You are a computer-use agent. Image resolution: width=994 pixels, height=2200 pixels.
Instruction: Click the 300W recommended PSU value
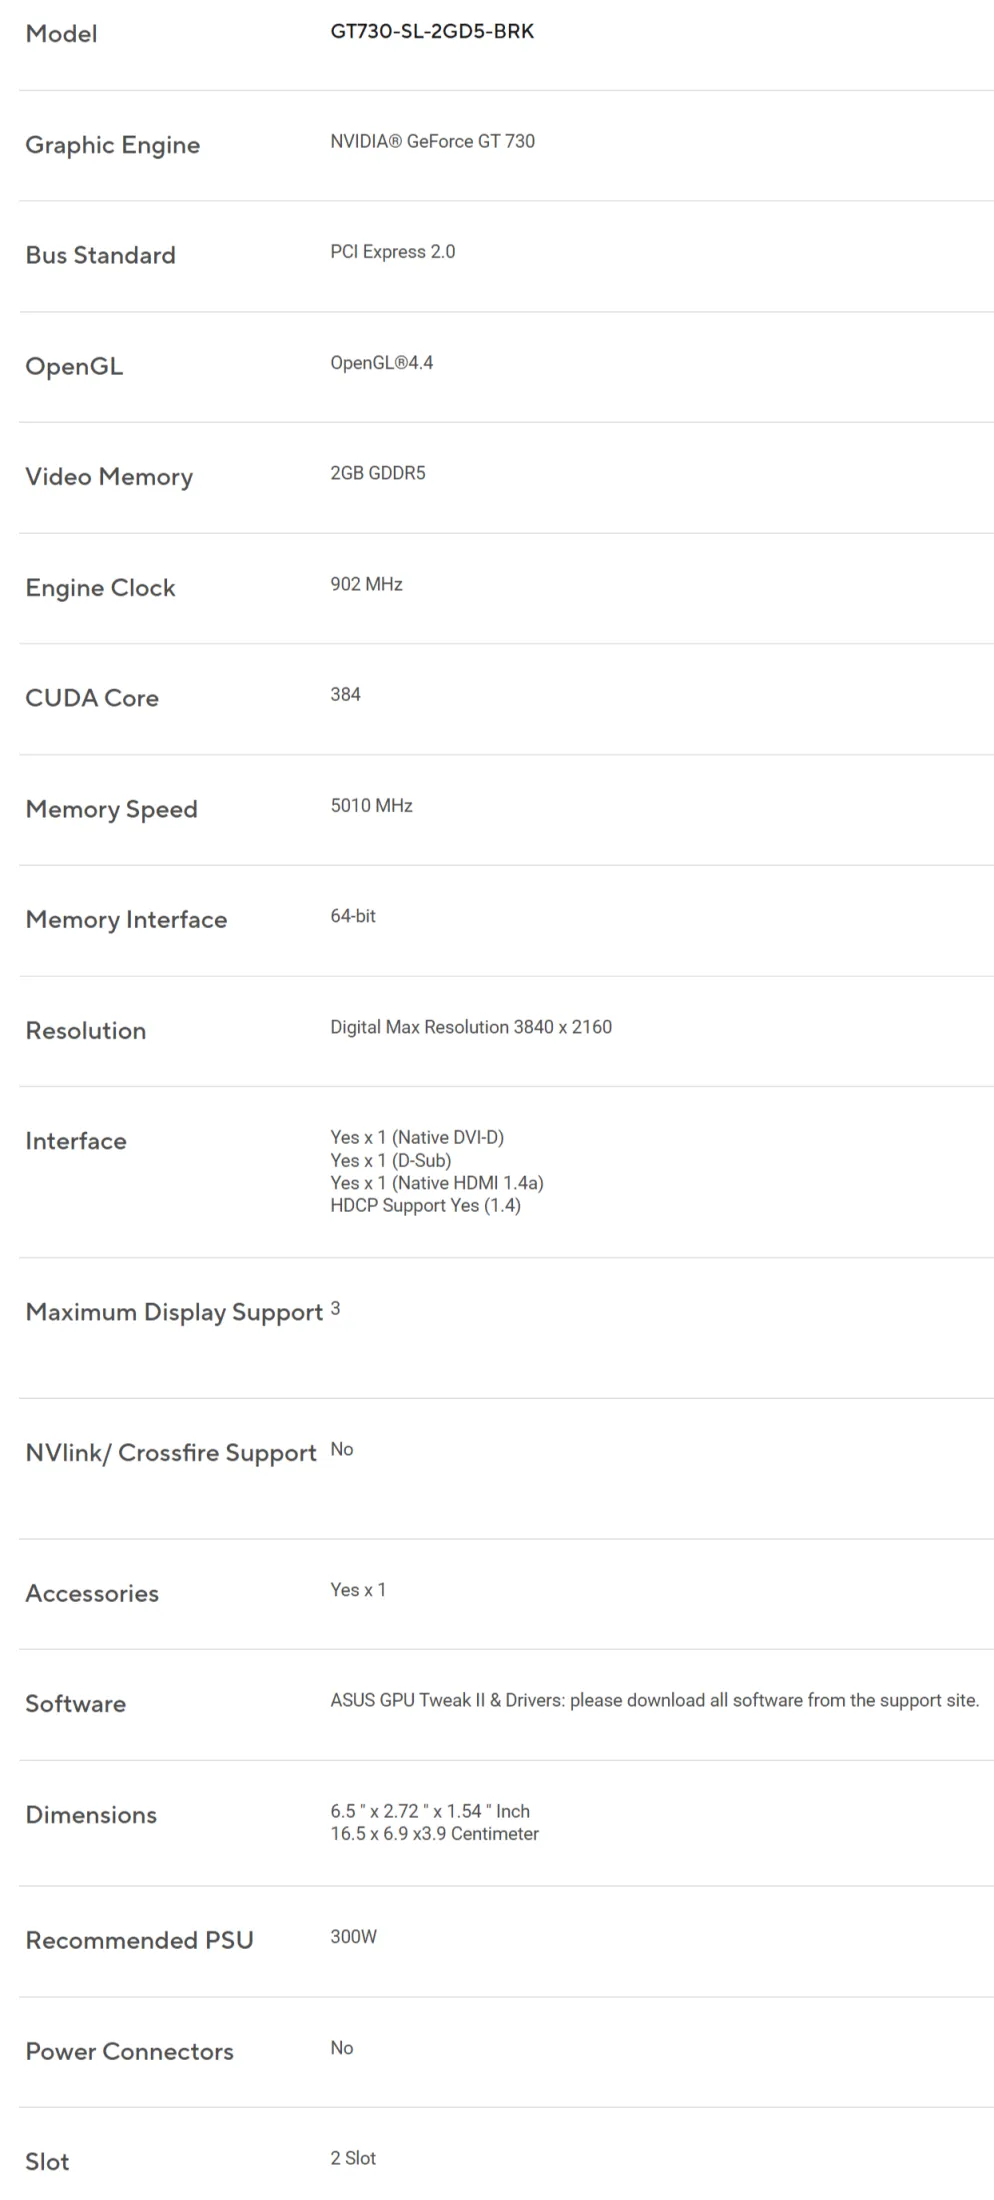(353, 1937)
